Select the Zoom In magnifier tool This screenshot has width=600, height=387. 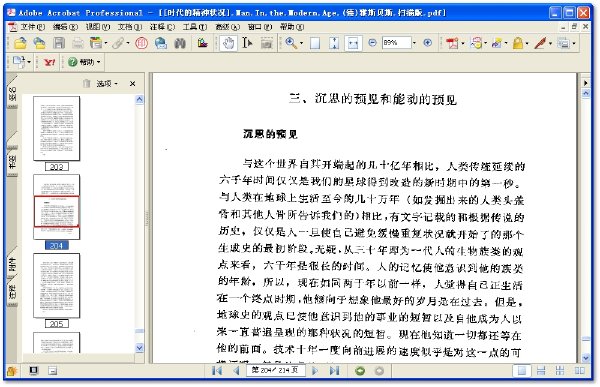(291, 43)
